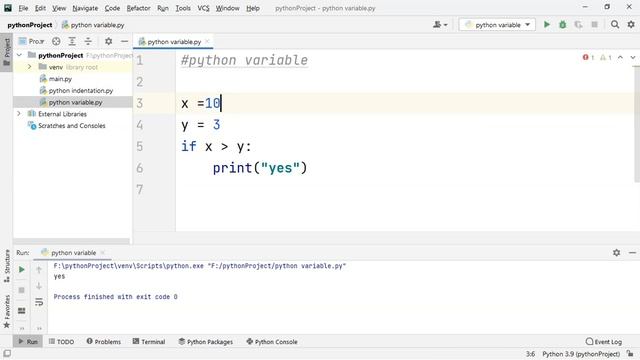The height and width of the screenshot is (360, 640).
Task: Click the 3:6 line column indicator
Action: pos(530,354)
